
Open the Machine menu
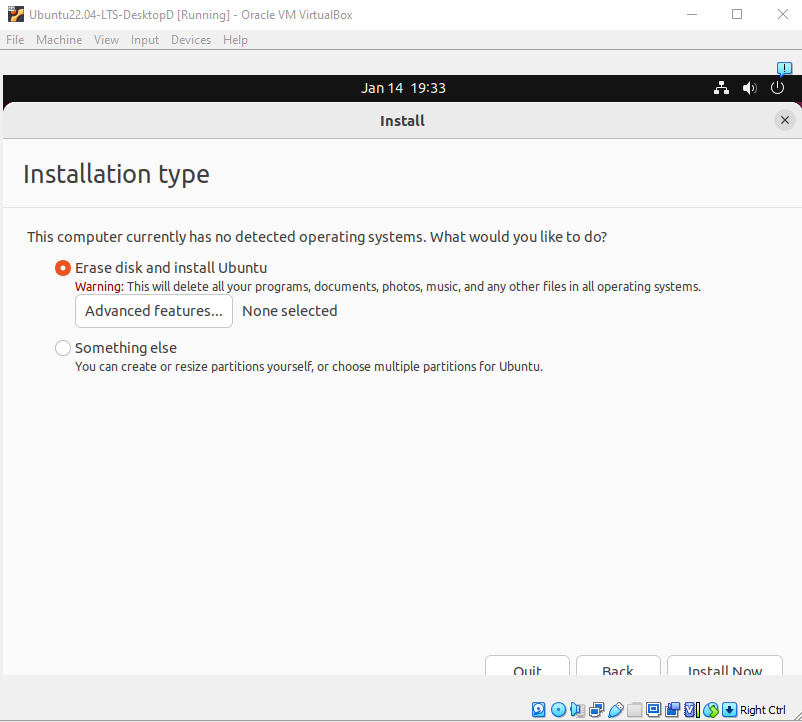(x=59, y=39)
